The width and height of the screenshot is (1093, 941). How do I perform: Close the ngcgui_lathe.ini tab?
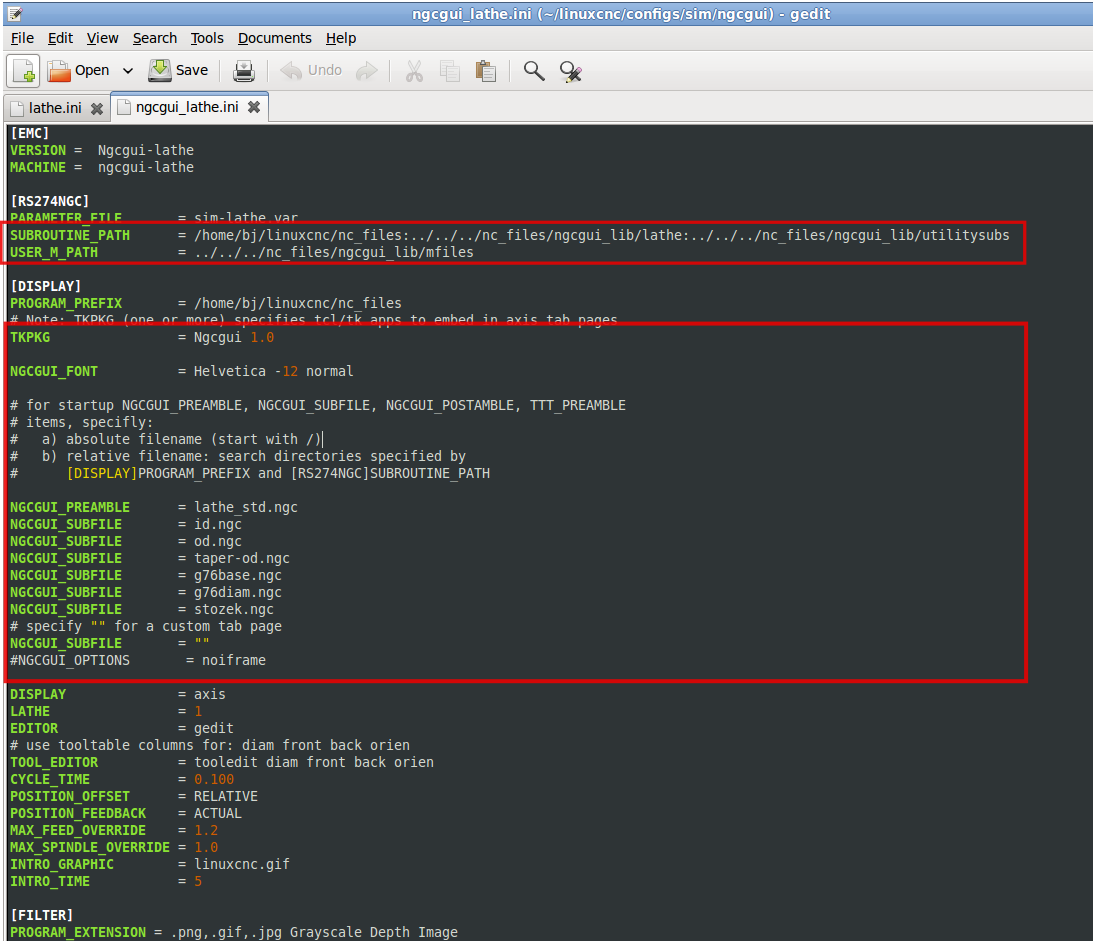pyautogui.click(x=254, y=107)
